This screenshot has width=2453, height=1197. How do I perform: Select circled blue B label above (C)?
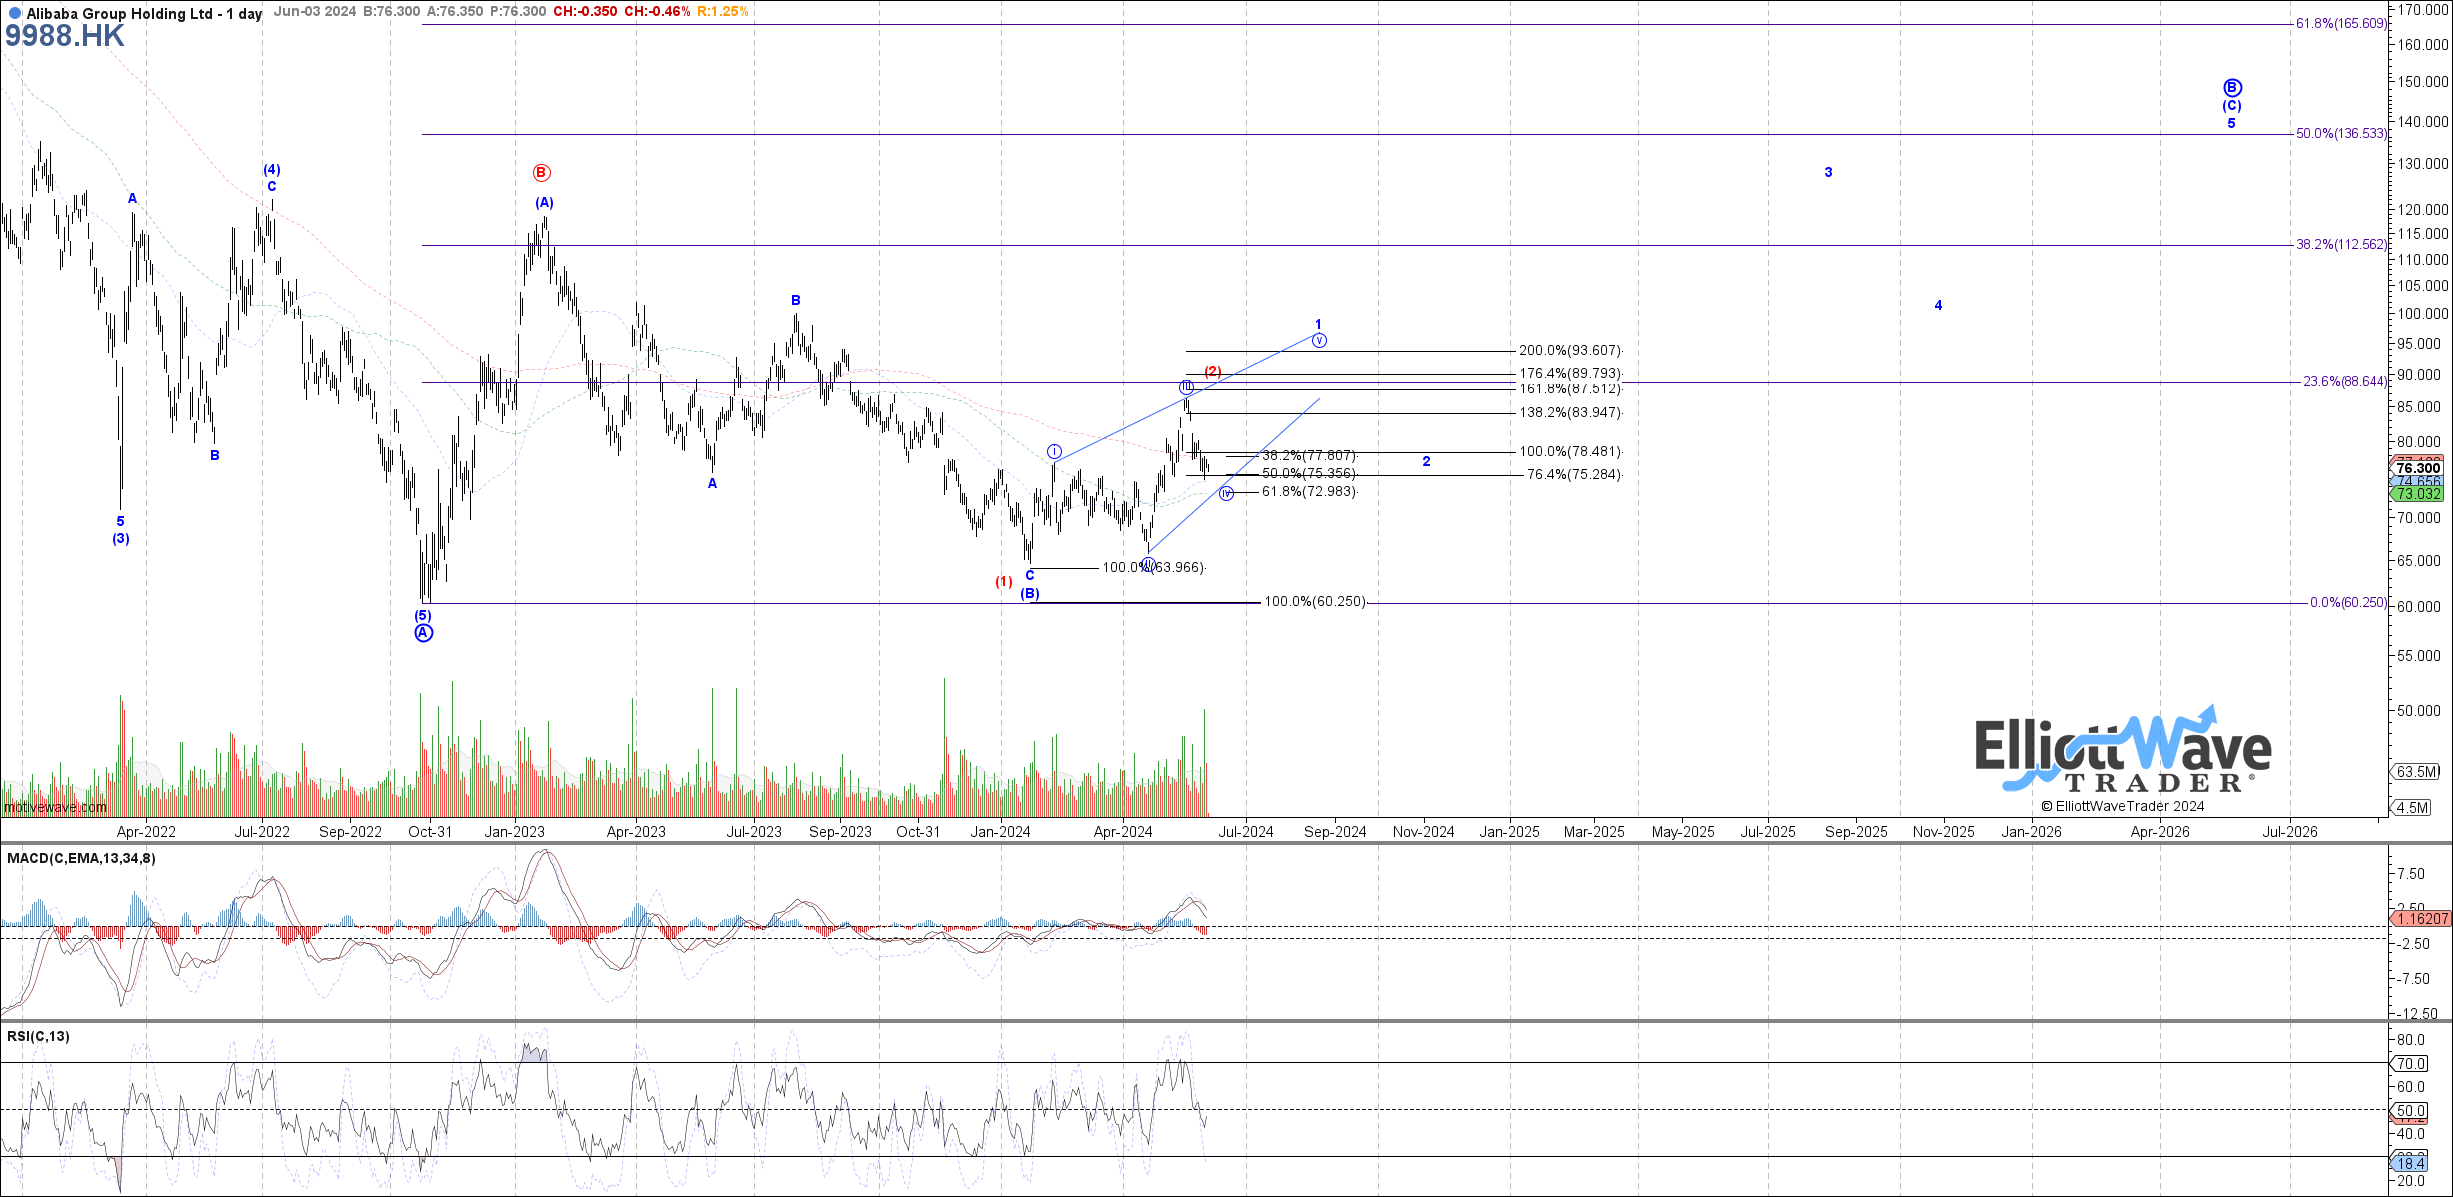[x=2232, y=88]
